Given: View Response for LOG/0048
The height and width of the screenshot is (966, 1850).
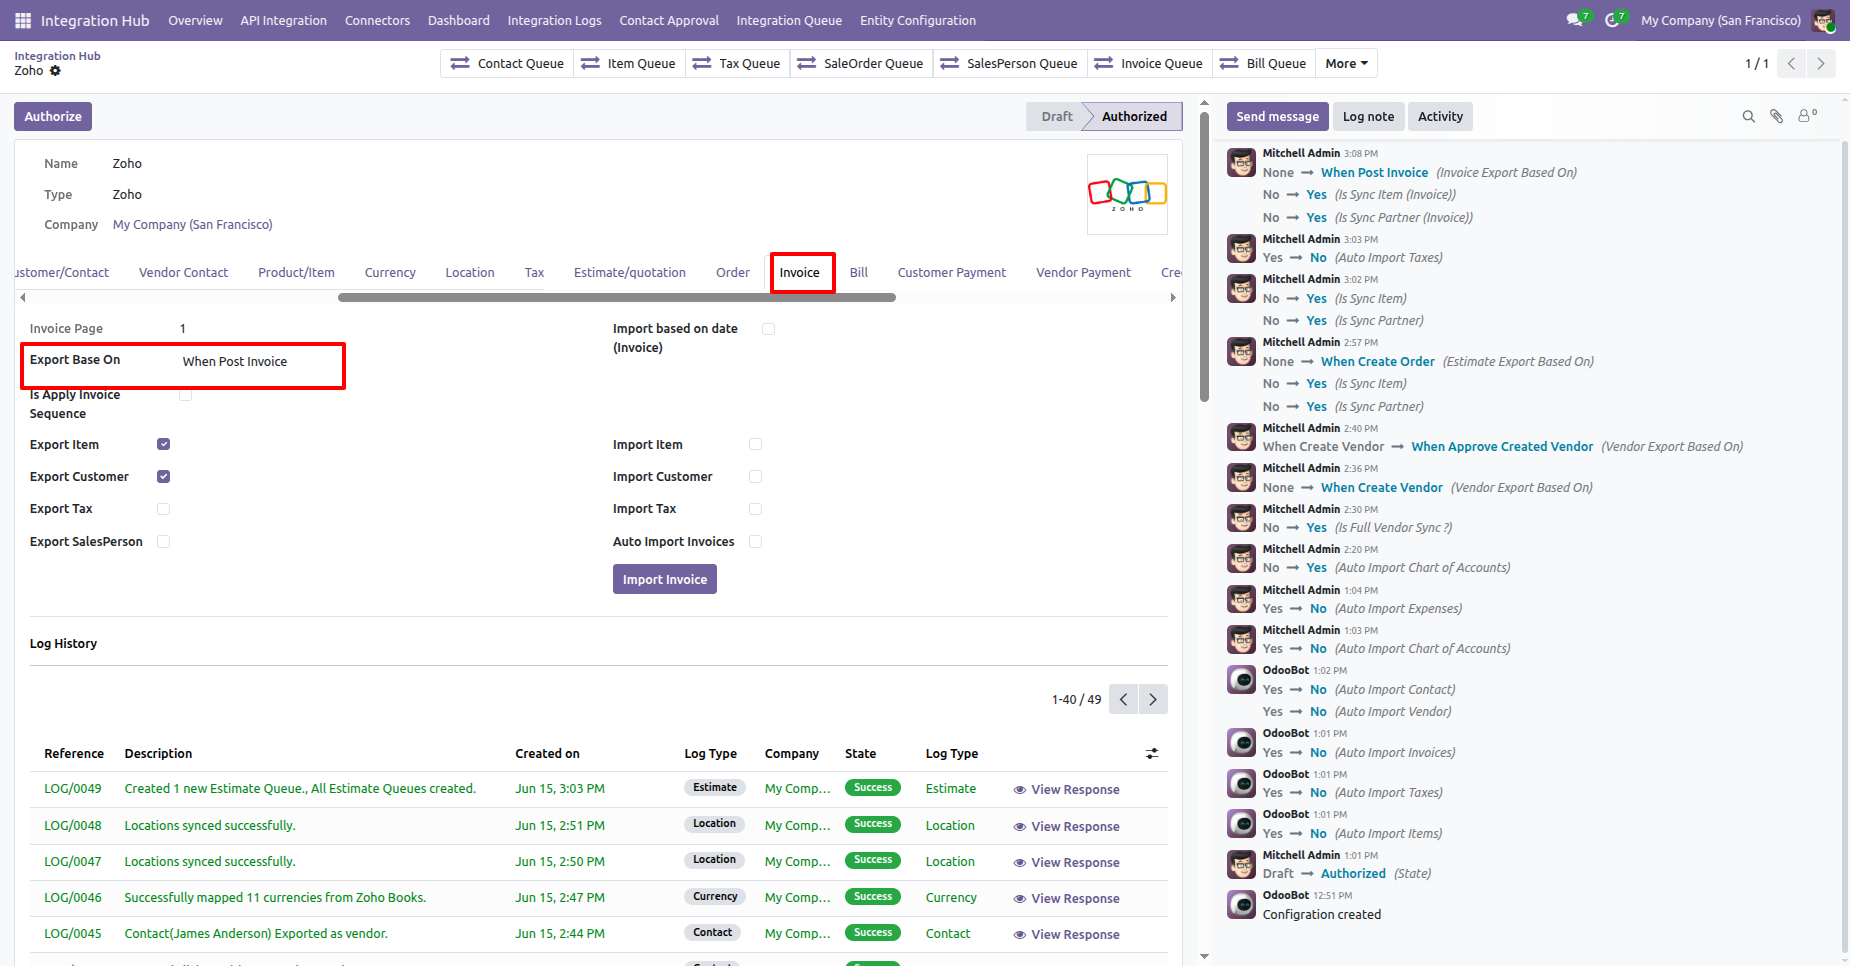Looking at the screenshot, I should pyautogui.click(x=1066, y=827).
